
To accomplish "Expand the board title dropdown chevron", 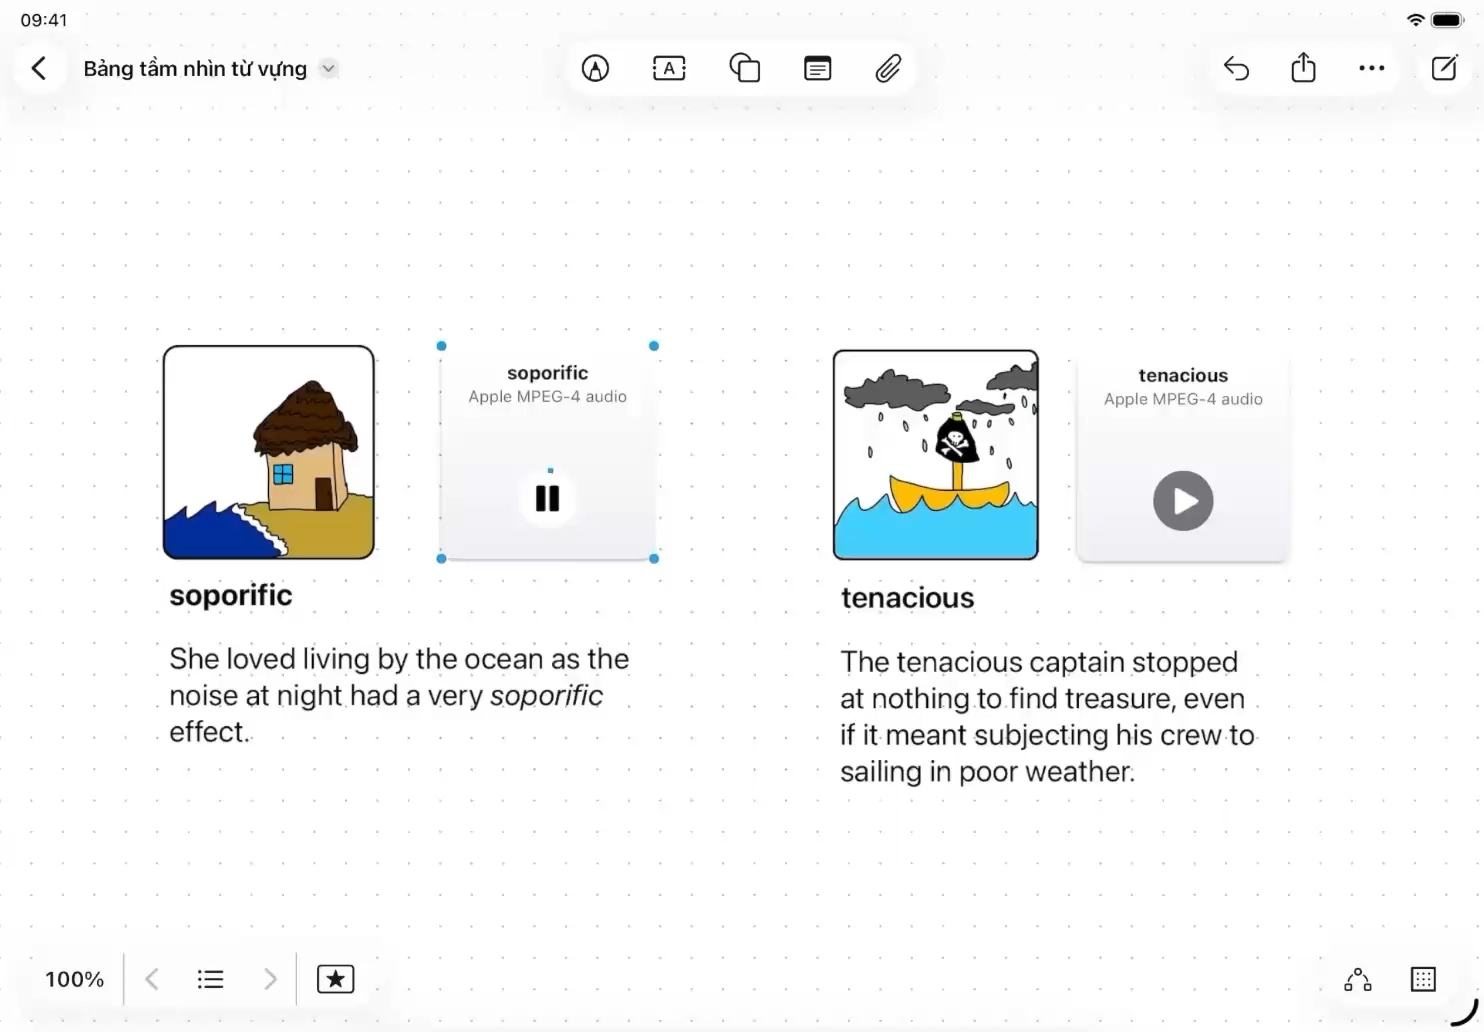I will pyautogui.click(x=328, y=68).
